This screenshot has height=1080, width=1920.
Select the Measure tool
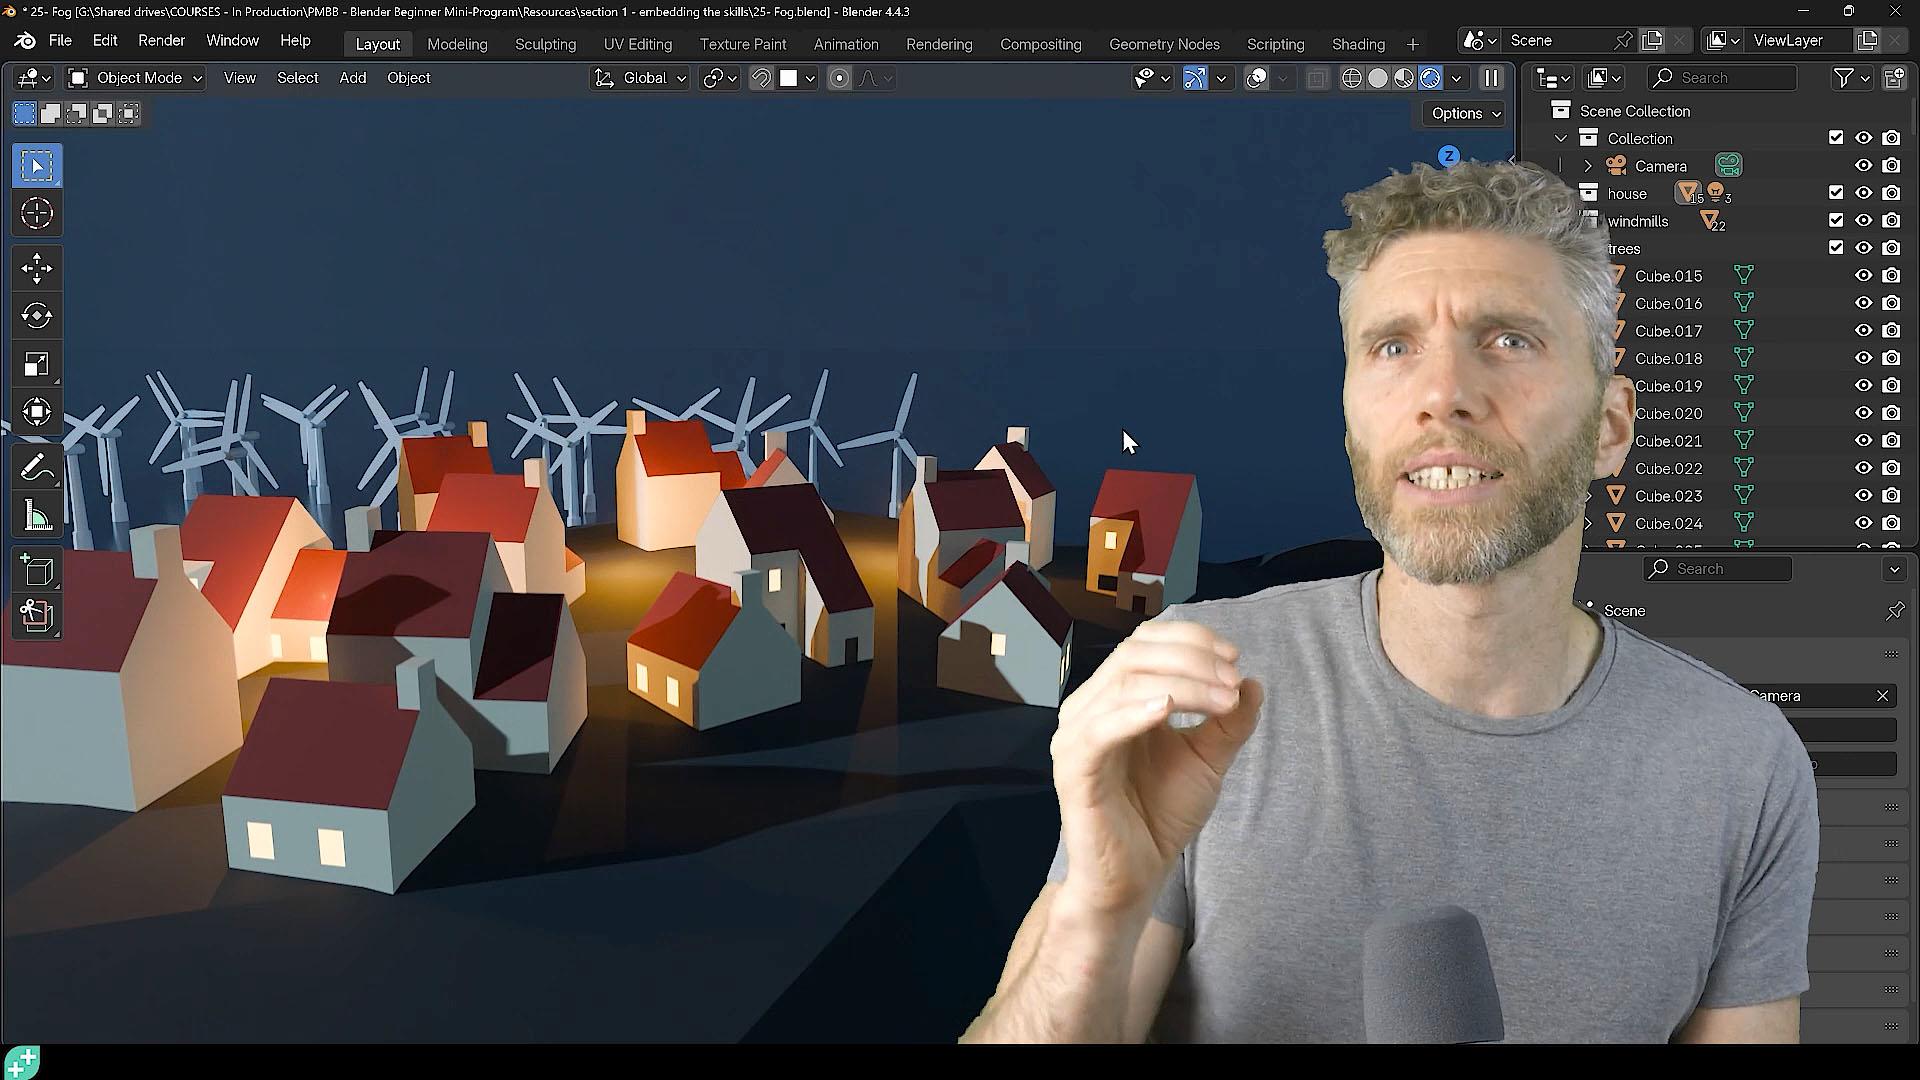click(x=37, y=516)
